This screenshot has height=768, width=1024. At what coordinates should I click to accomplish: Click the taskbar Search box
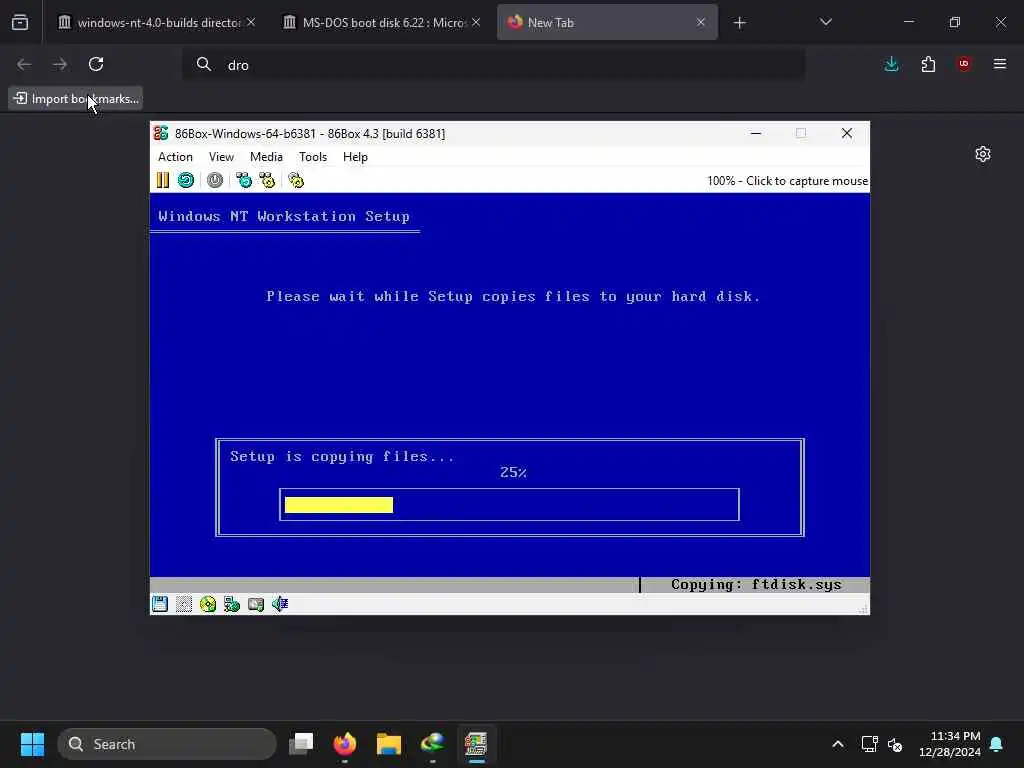pyautogui.click(x=167, y=744)
